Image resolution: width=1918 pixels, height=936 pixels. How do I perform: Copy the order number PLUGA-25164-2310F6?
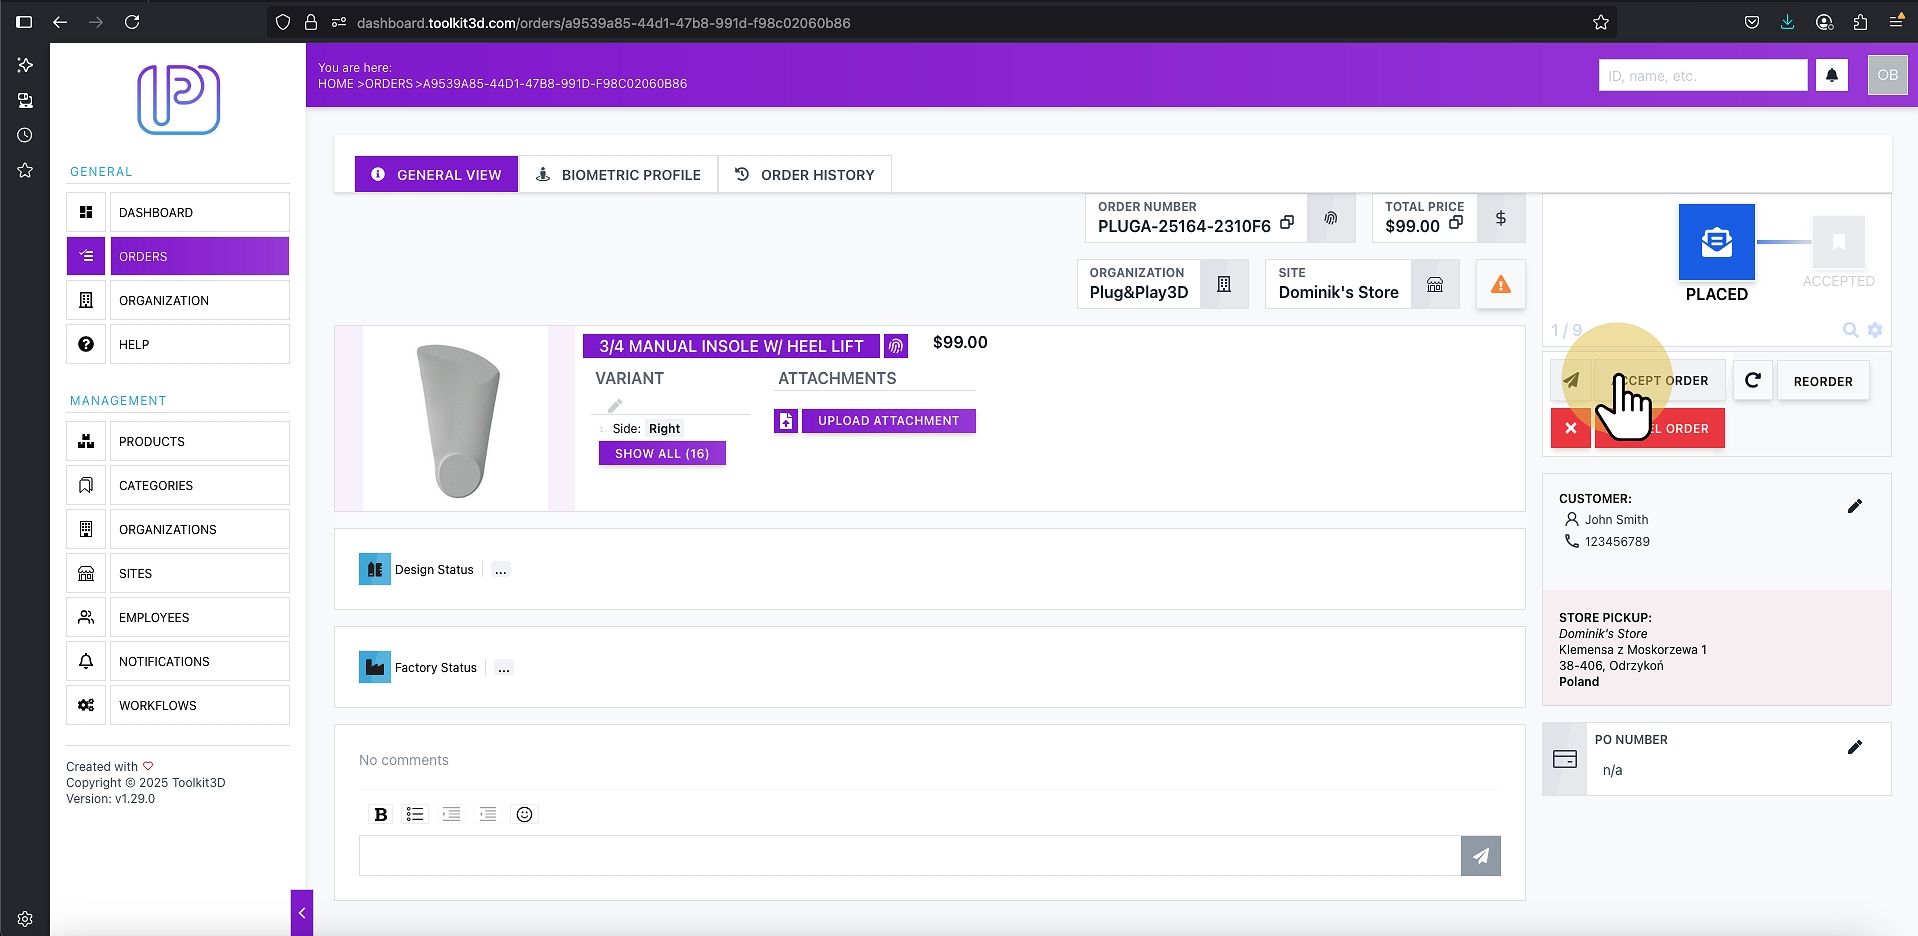[1287, 222]
